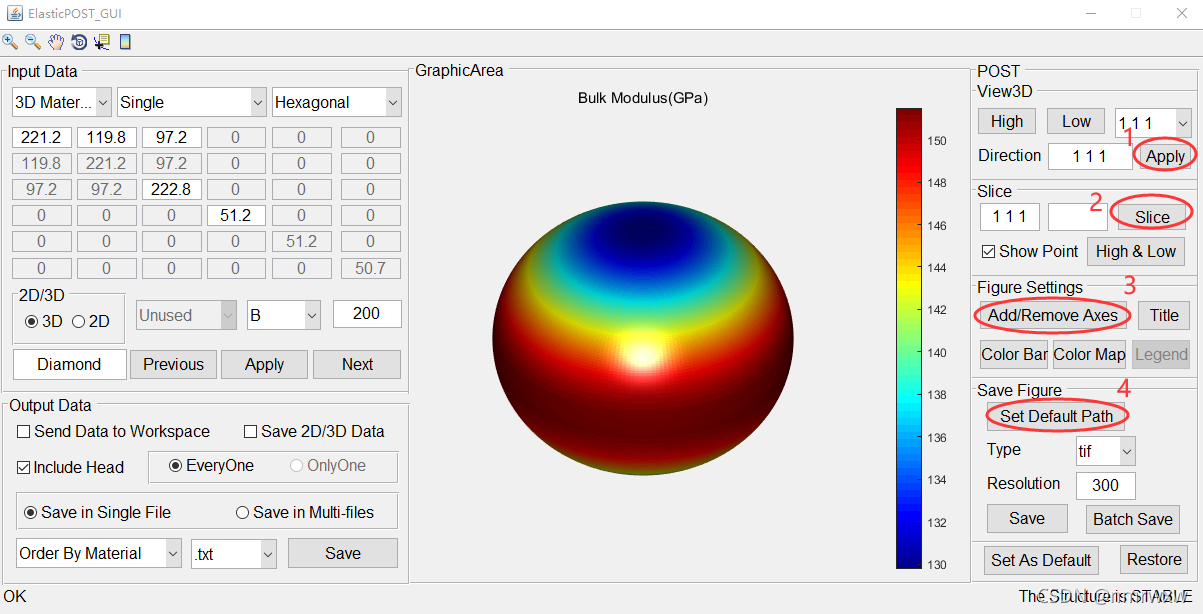Click the High & Low button

click(1136, 251)
